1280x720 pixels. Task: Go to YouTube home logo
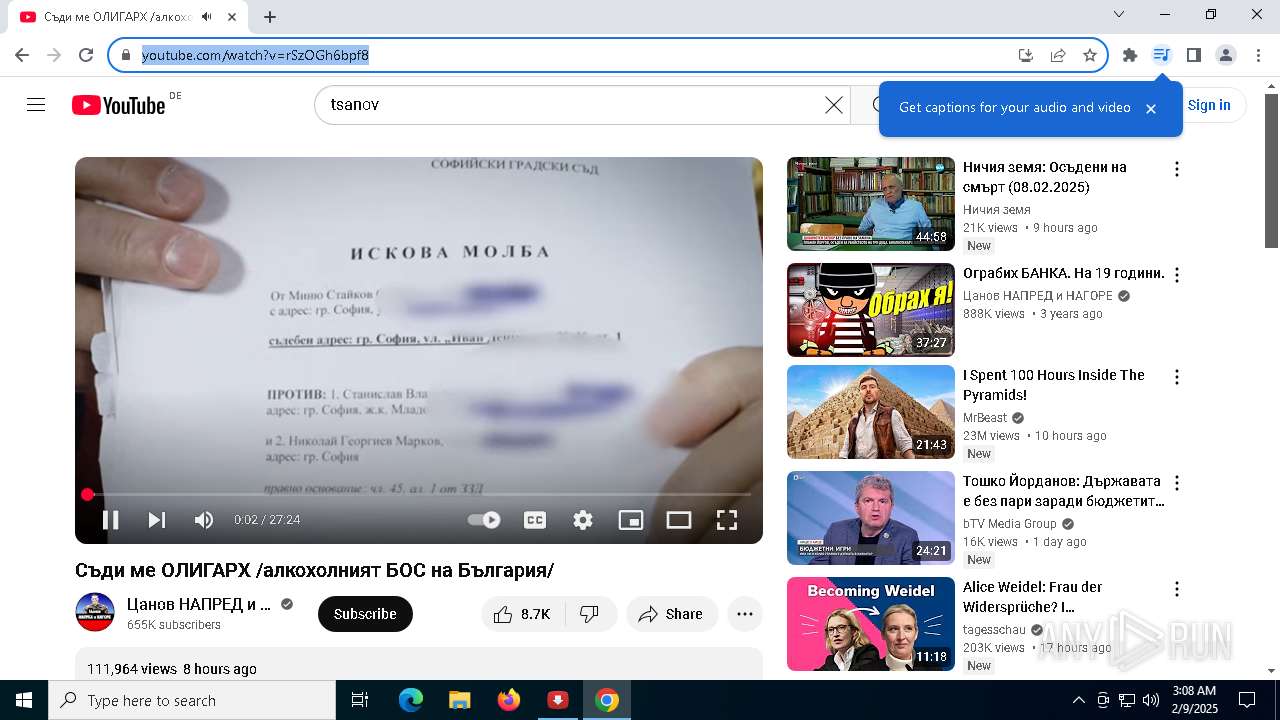click(119, 105)
